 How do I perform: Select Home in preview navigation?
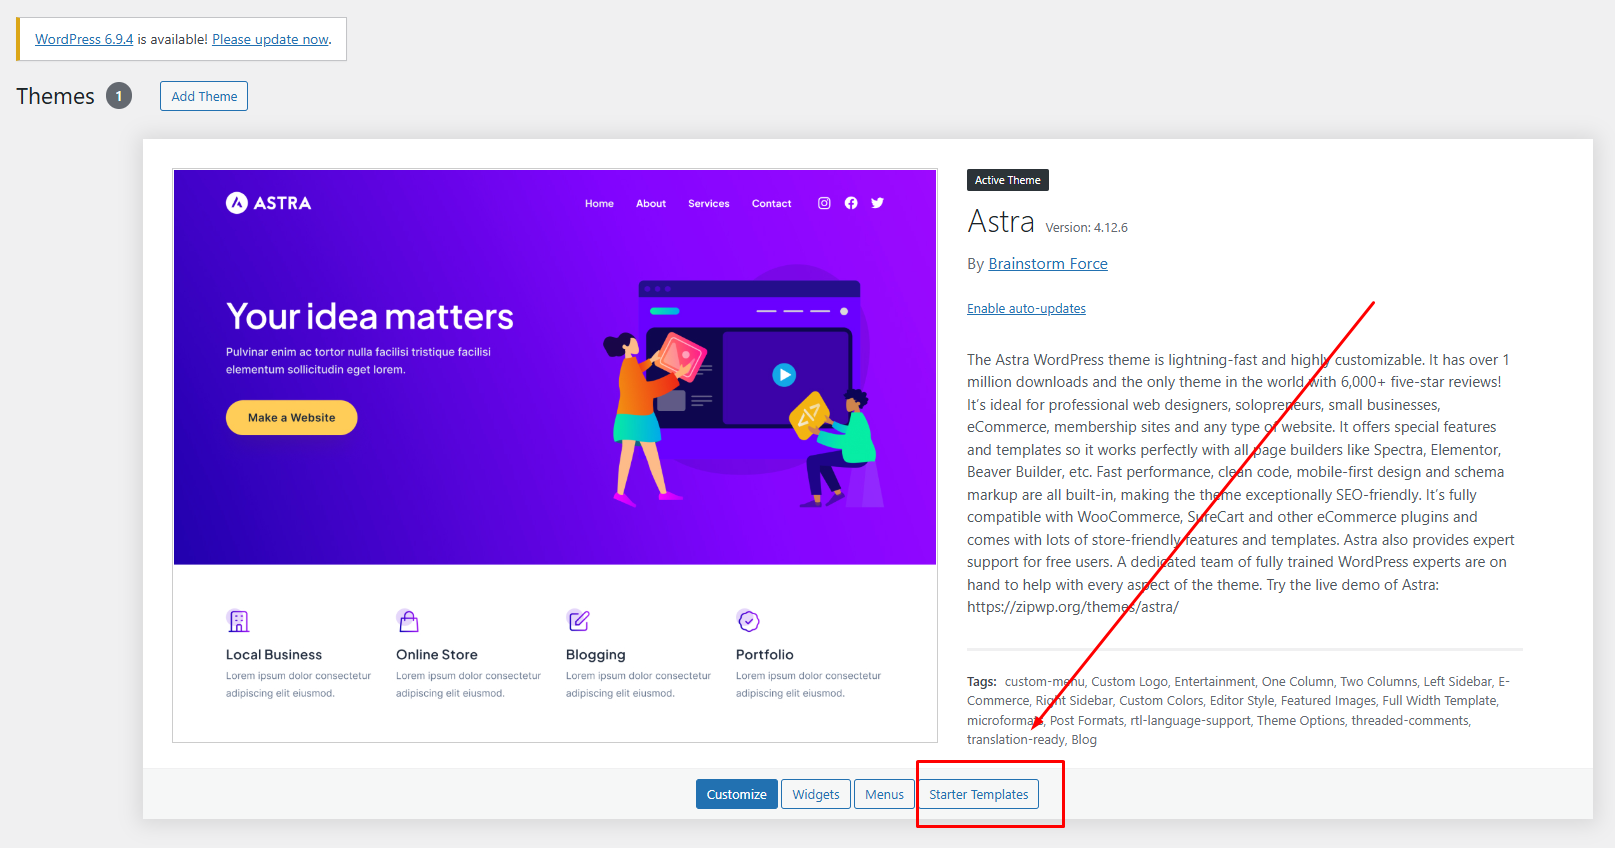pos(599,203)
